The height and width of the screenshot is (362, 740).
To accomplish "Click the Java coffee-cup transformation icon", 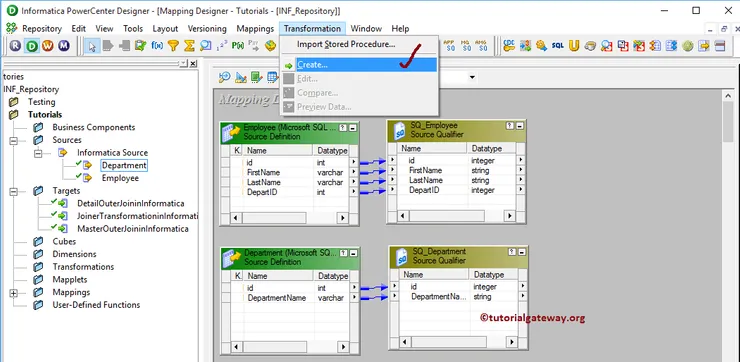I will tap(590, 46).
